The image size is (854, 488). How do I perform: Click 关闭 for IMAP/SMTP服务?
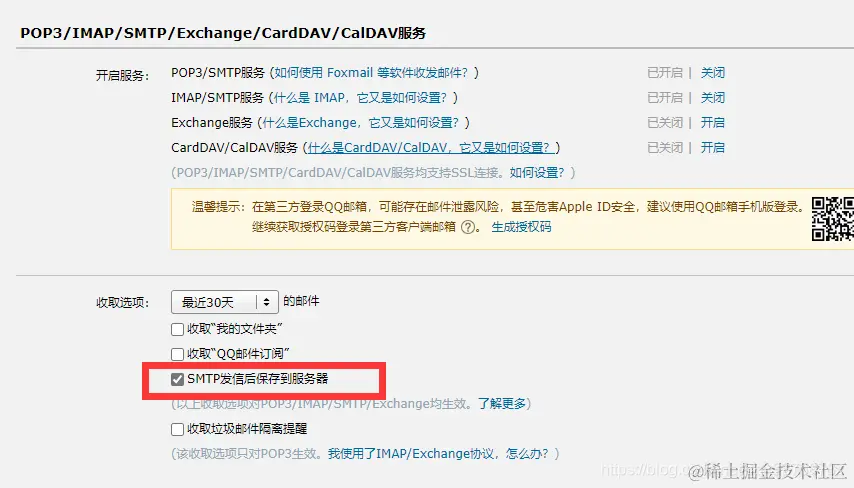tap(712, 97)
